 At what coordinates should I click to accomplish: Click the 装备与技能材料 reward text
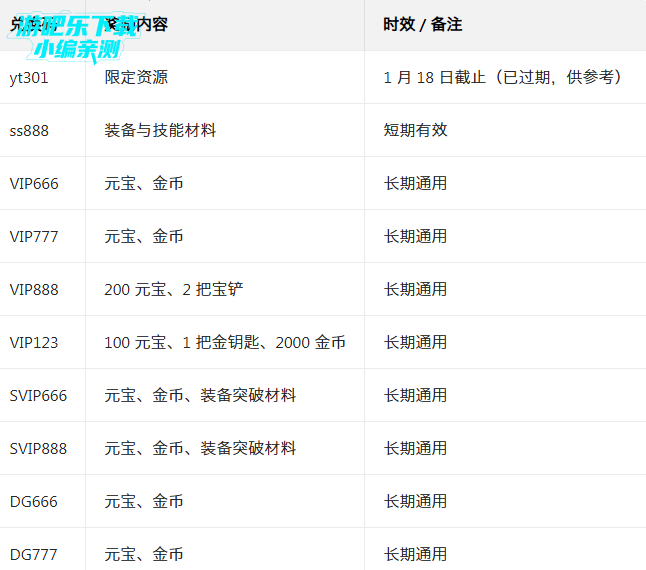(x=160, y=130)
